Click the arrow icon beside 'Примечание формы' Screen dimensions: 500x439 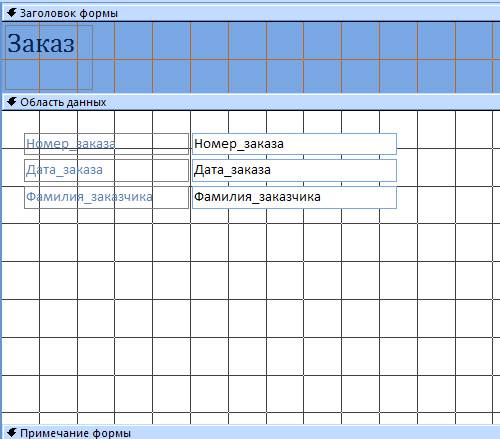coord(12,432)
